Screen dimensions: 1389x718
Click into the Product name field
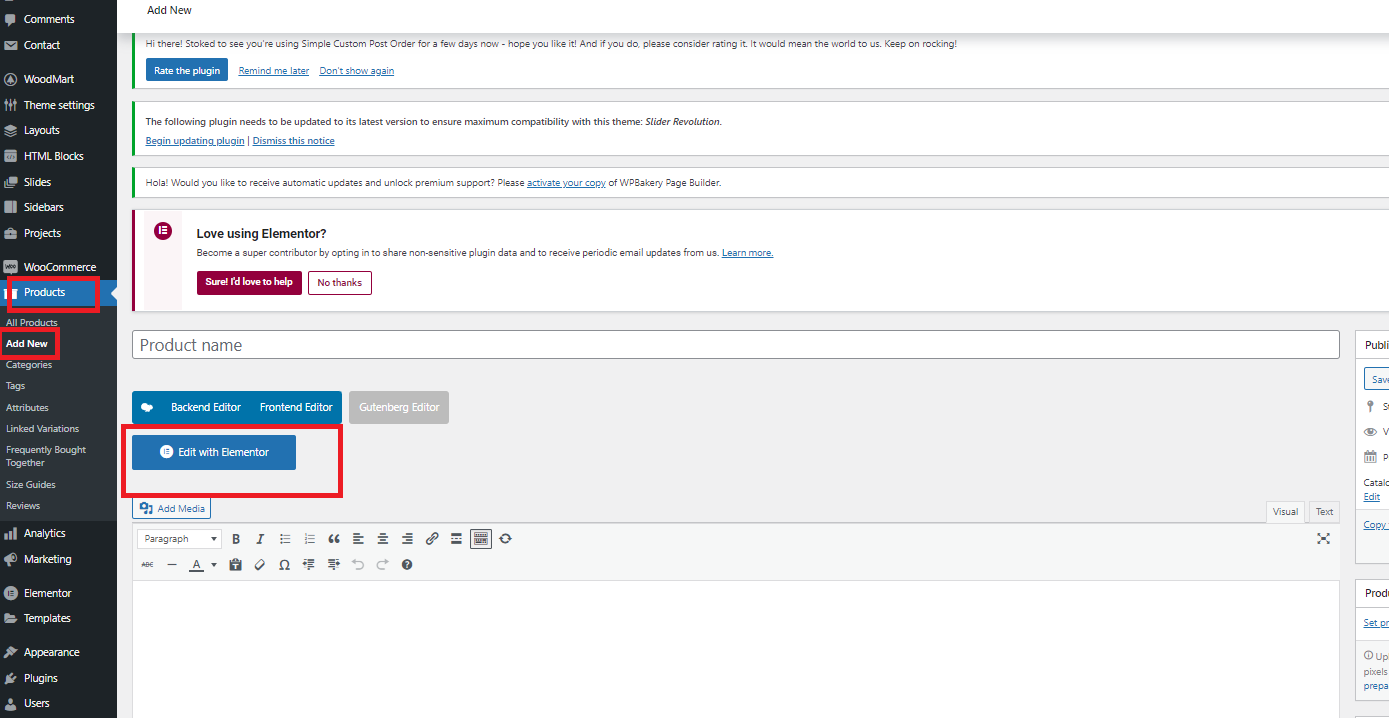735,345
